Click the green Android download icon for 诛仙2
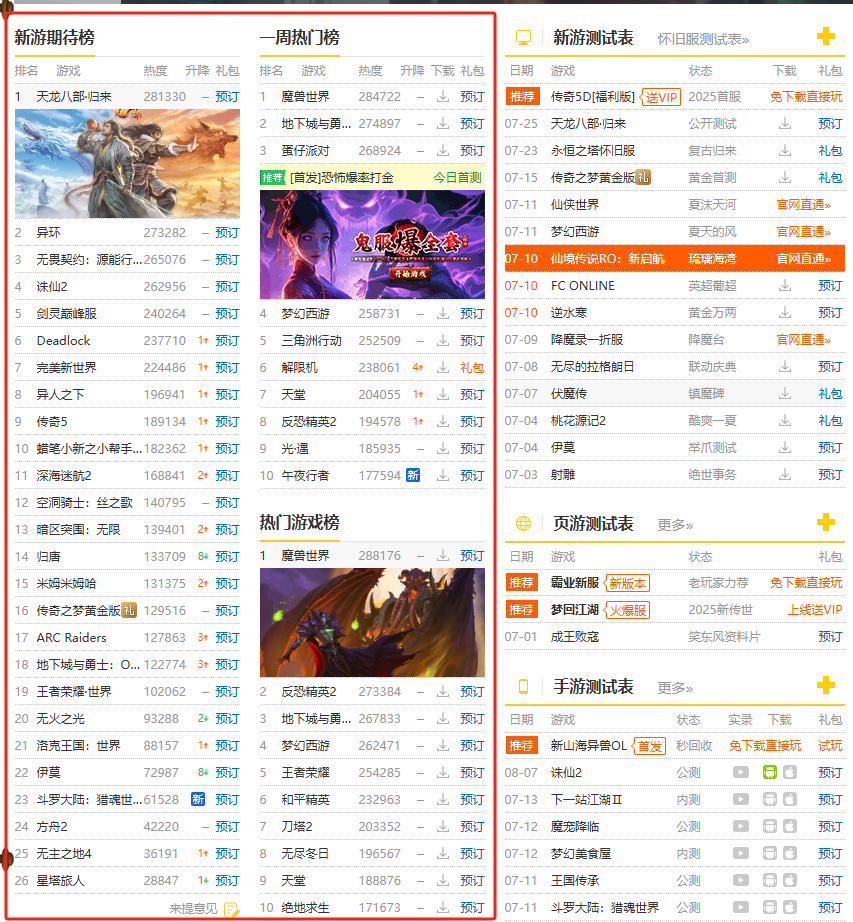853x922 pixels. tap(769, 772)
